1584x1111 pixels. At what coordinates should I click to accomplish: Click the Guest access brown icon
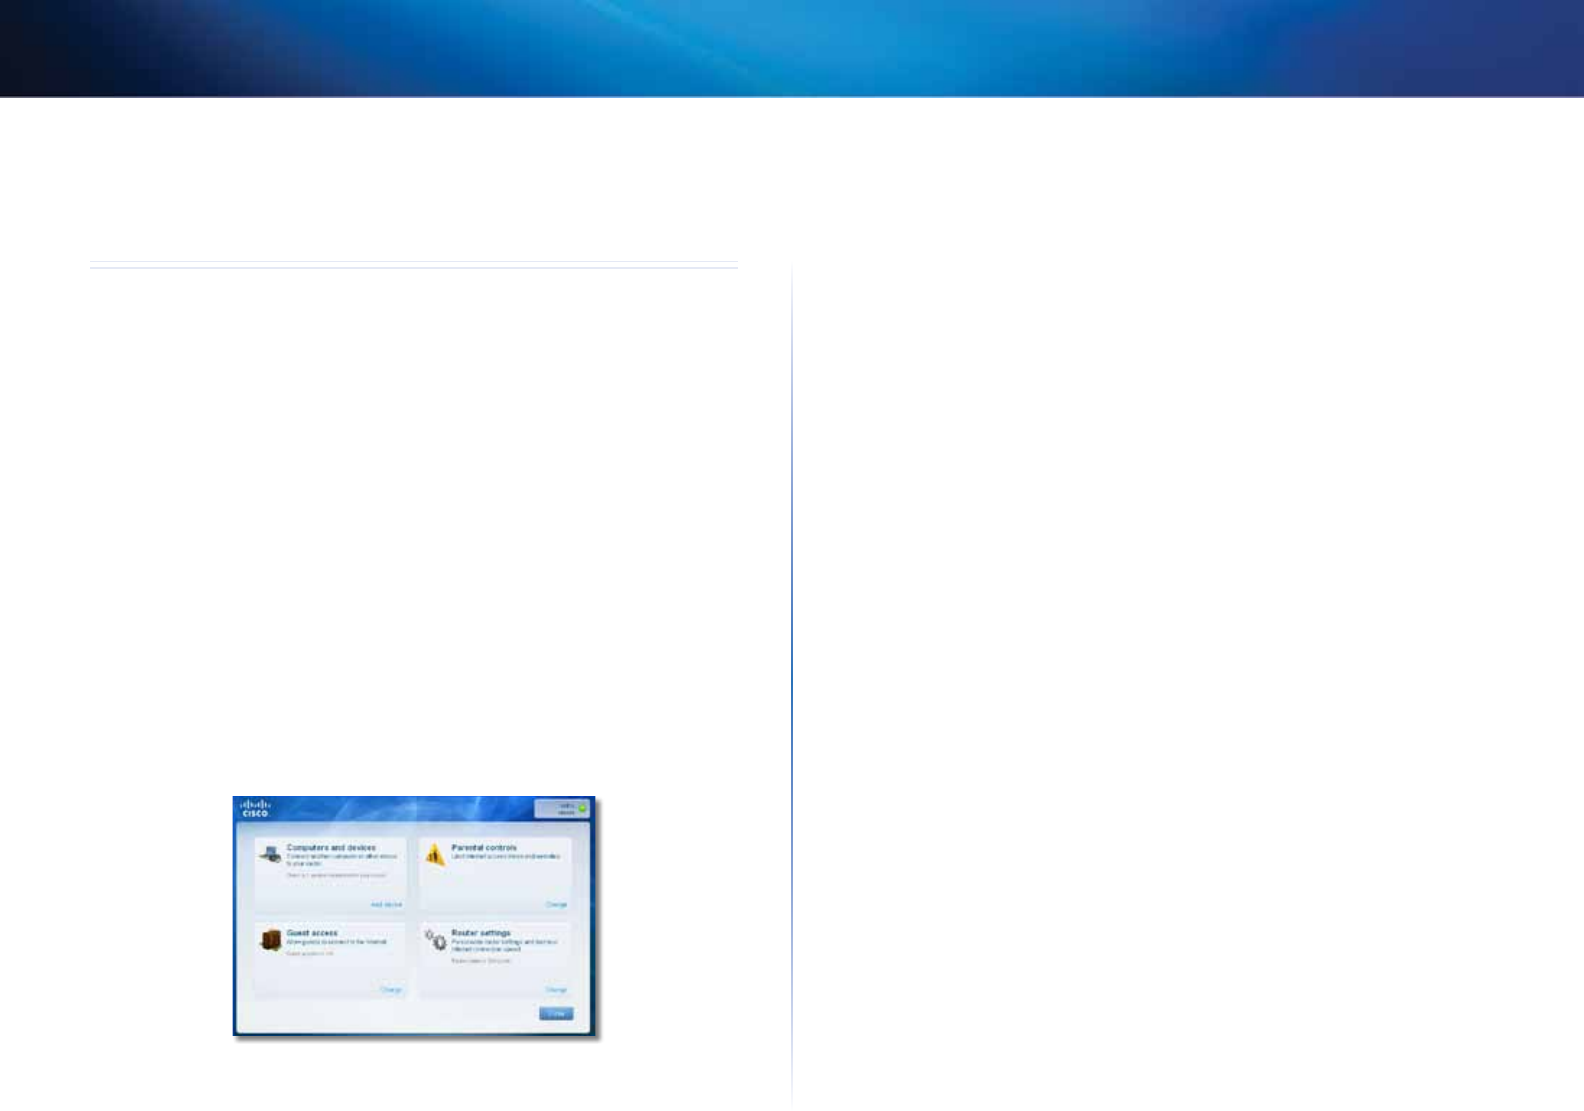point(270,941)
